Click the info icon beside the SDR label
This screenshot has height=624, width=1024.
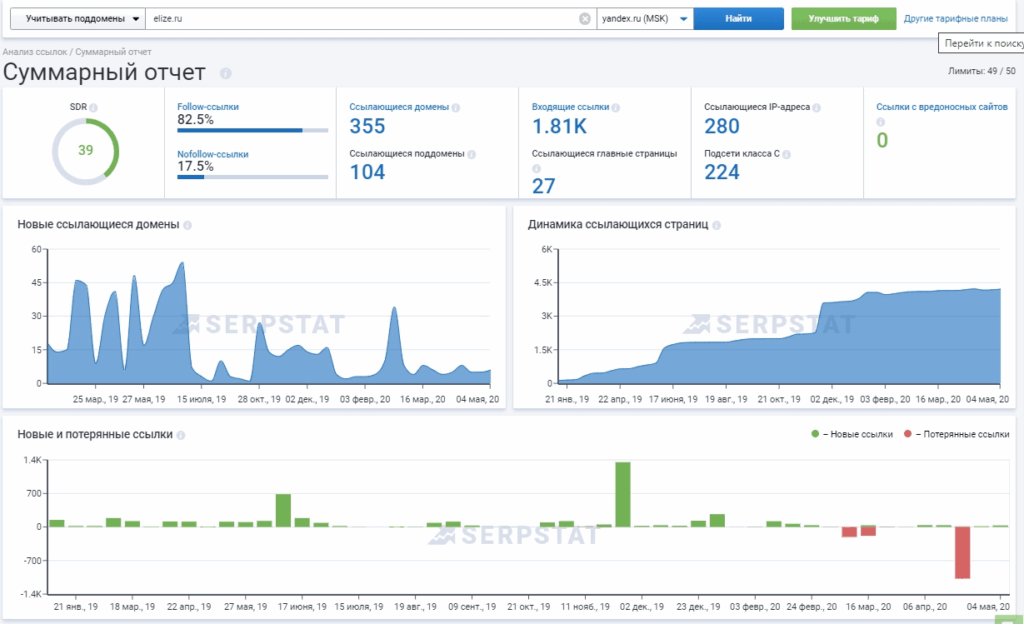95,106
